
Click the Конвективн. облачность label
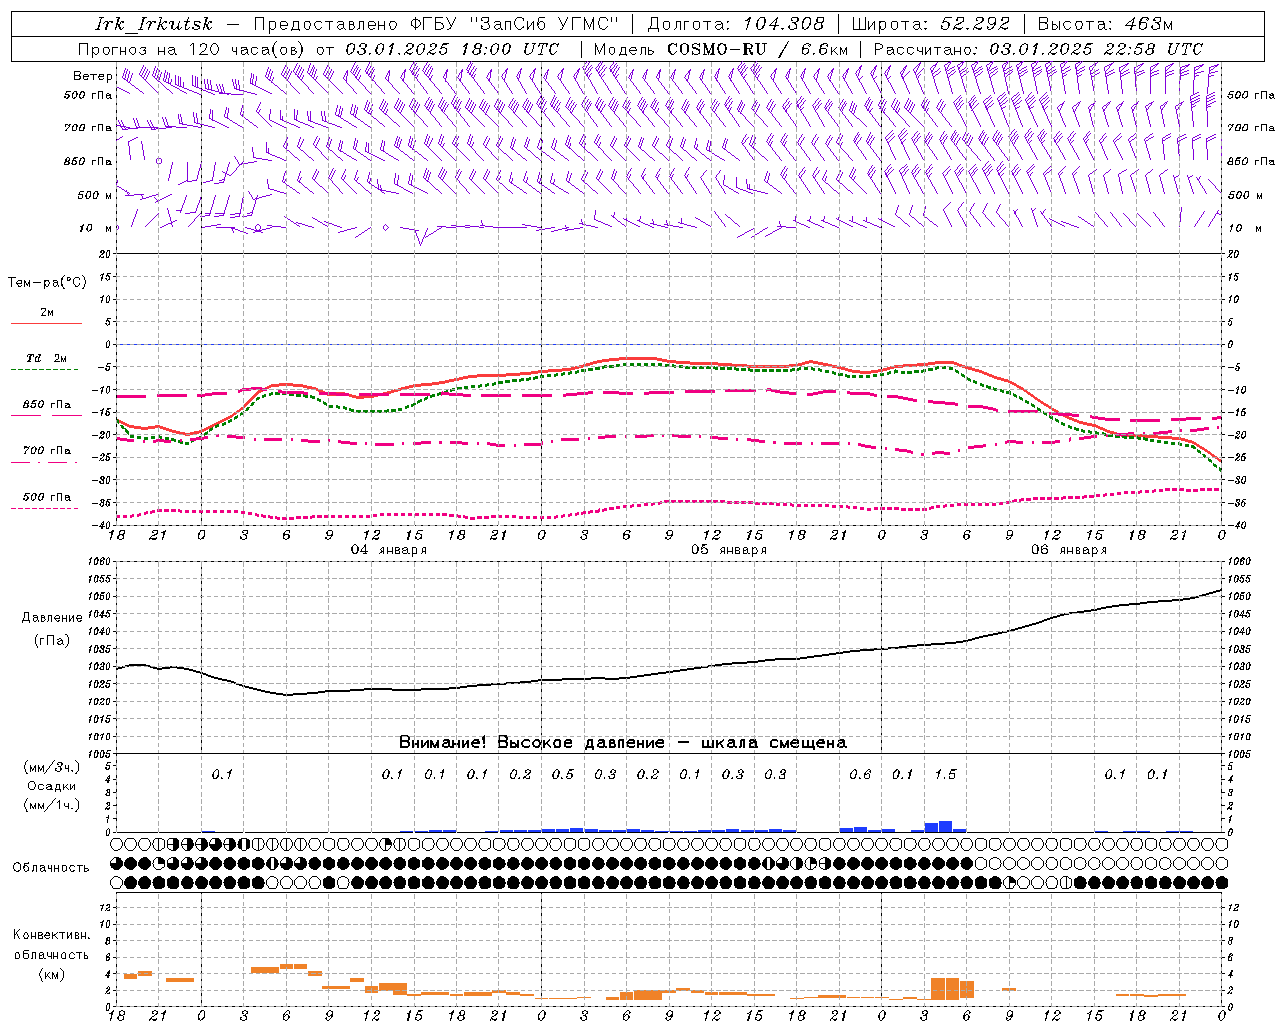pos(51,954)
